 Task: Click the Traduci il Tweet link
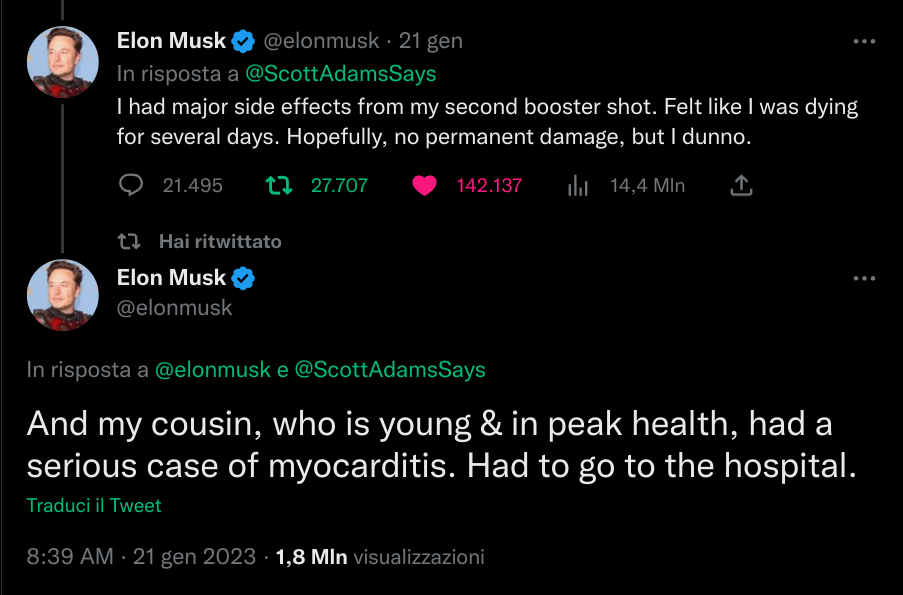tap(94, 505)
